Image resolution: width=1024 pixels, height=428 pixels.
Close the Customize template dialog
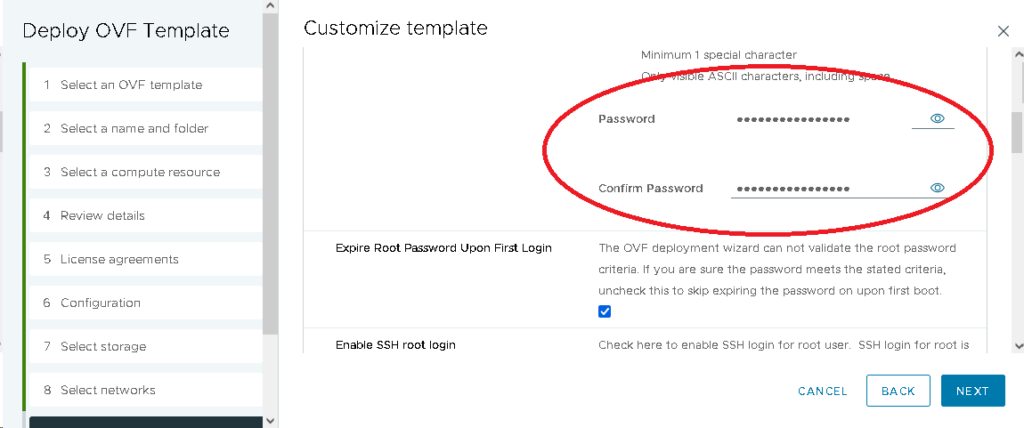click(1003, 32)
